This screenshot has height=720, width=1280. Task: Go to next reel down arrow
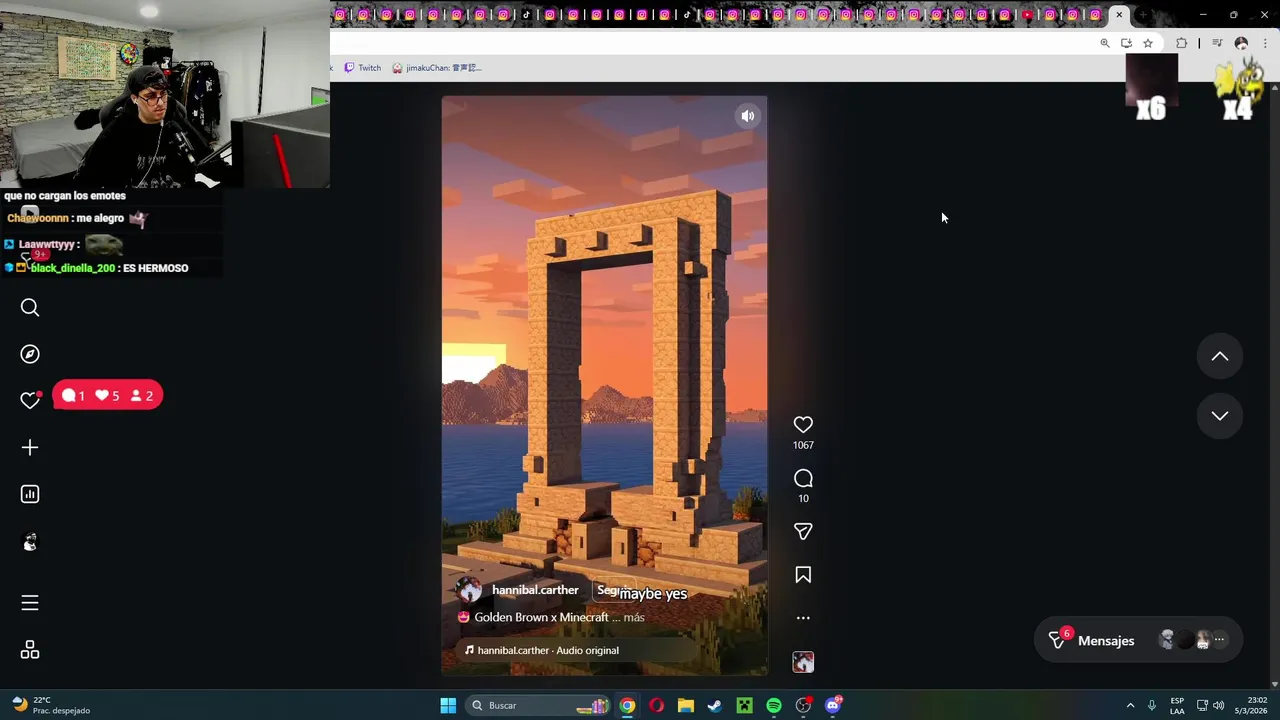tap(1220, 416)
